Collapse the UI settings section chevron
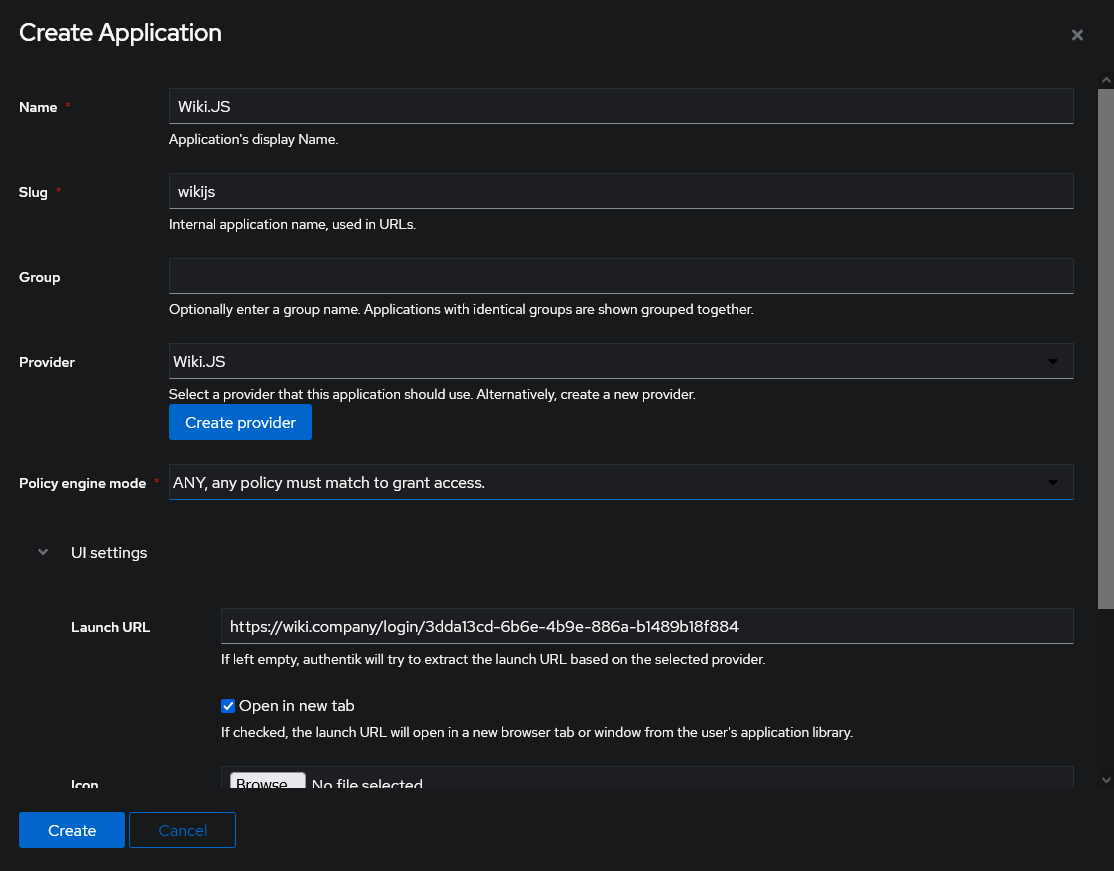This screenshot has width=1114, height=871. 43,552
